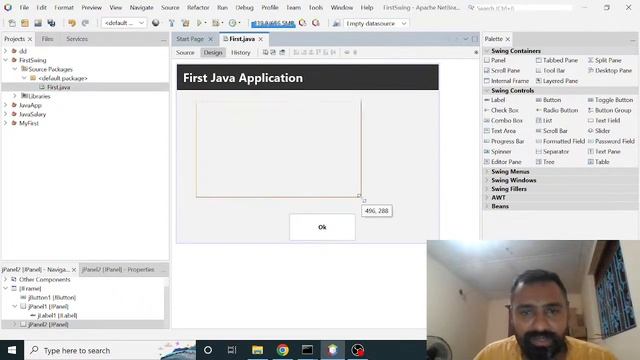The image size is (640, 360).
Task: Select Progress Bar in the palette
Action: click(504, 141)
